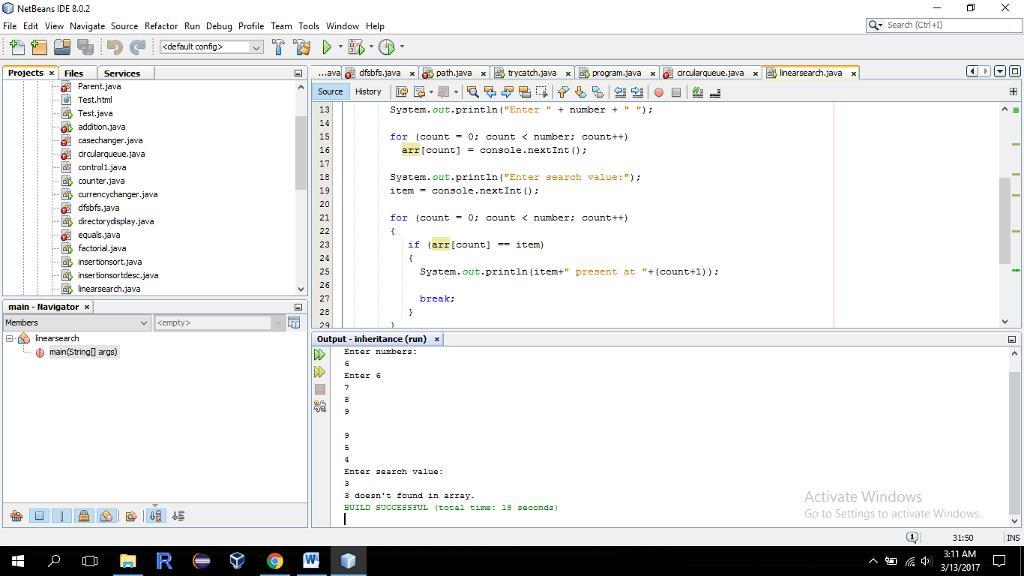Image resolution: width=1024 pixels, height=576 pixels.
Task: Click Start Macro Recording red circle
Action: [x=658, y=92]
